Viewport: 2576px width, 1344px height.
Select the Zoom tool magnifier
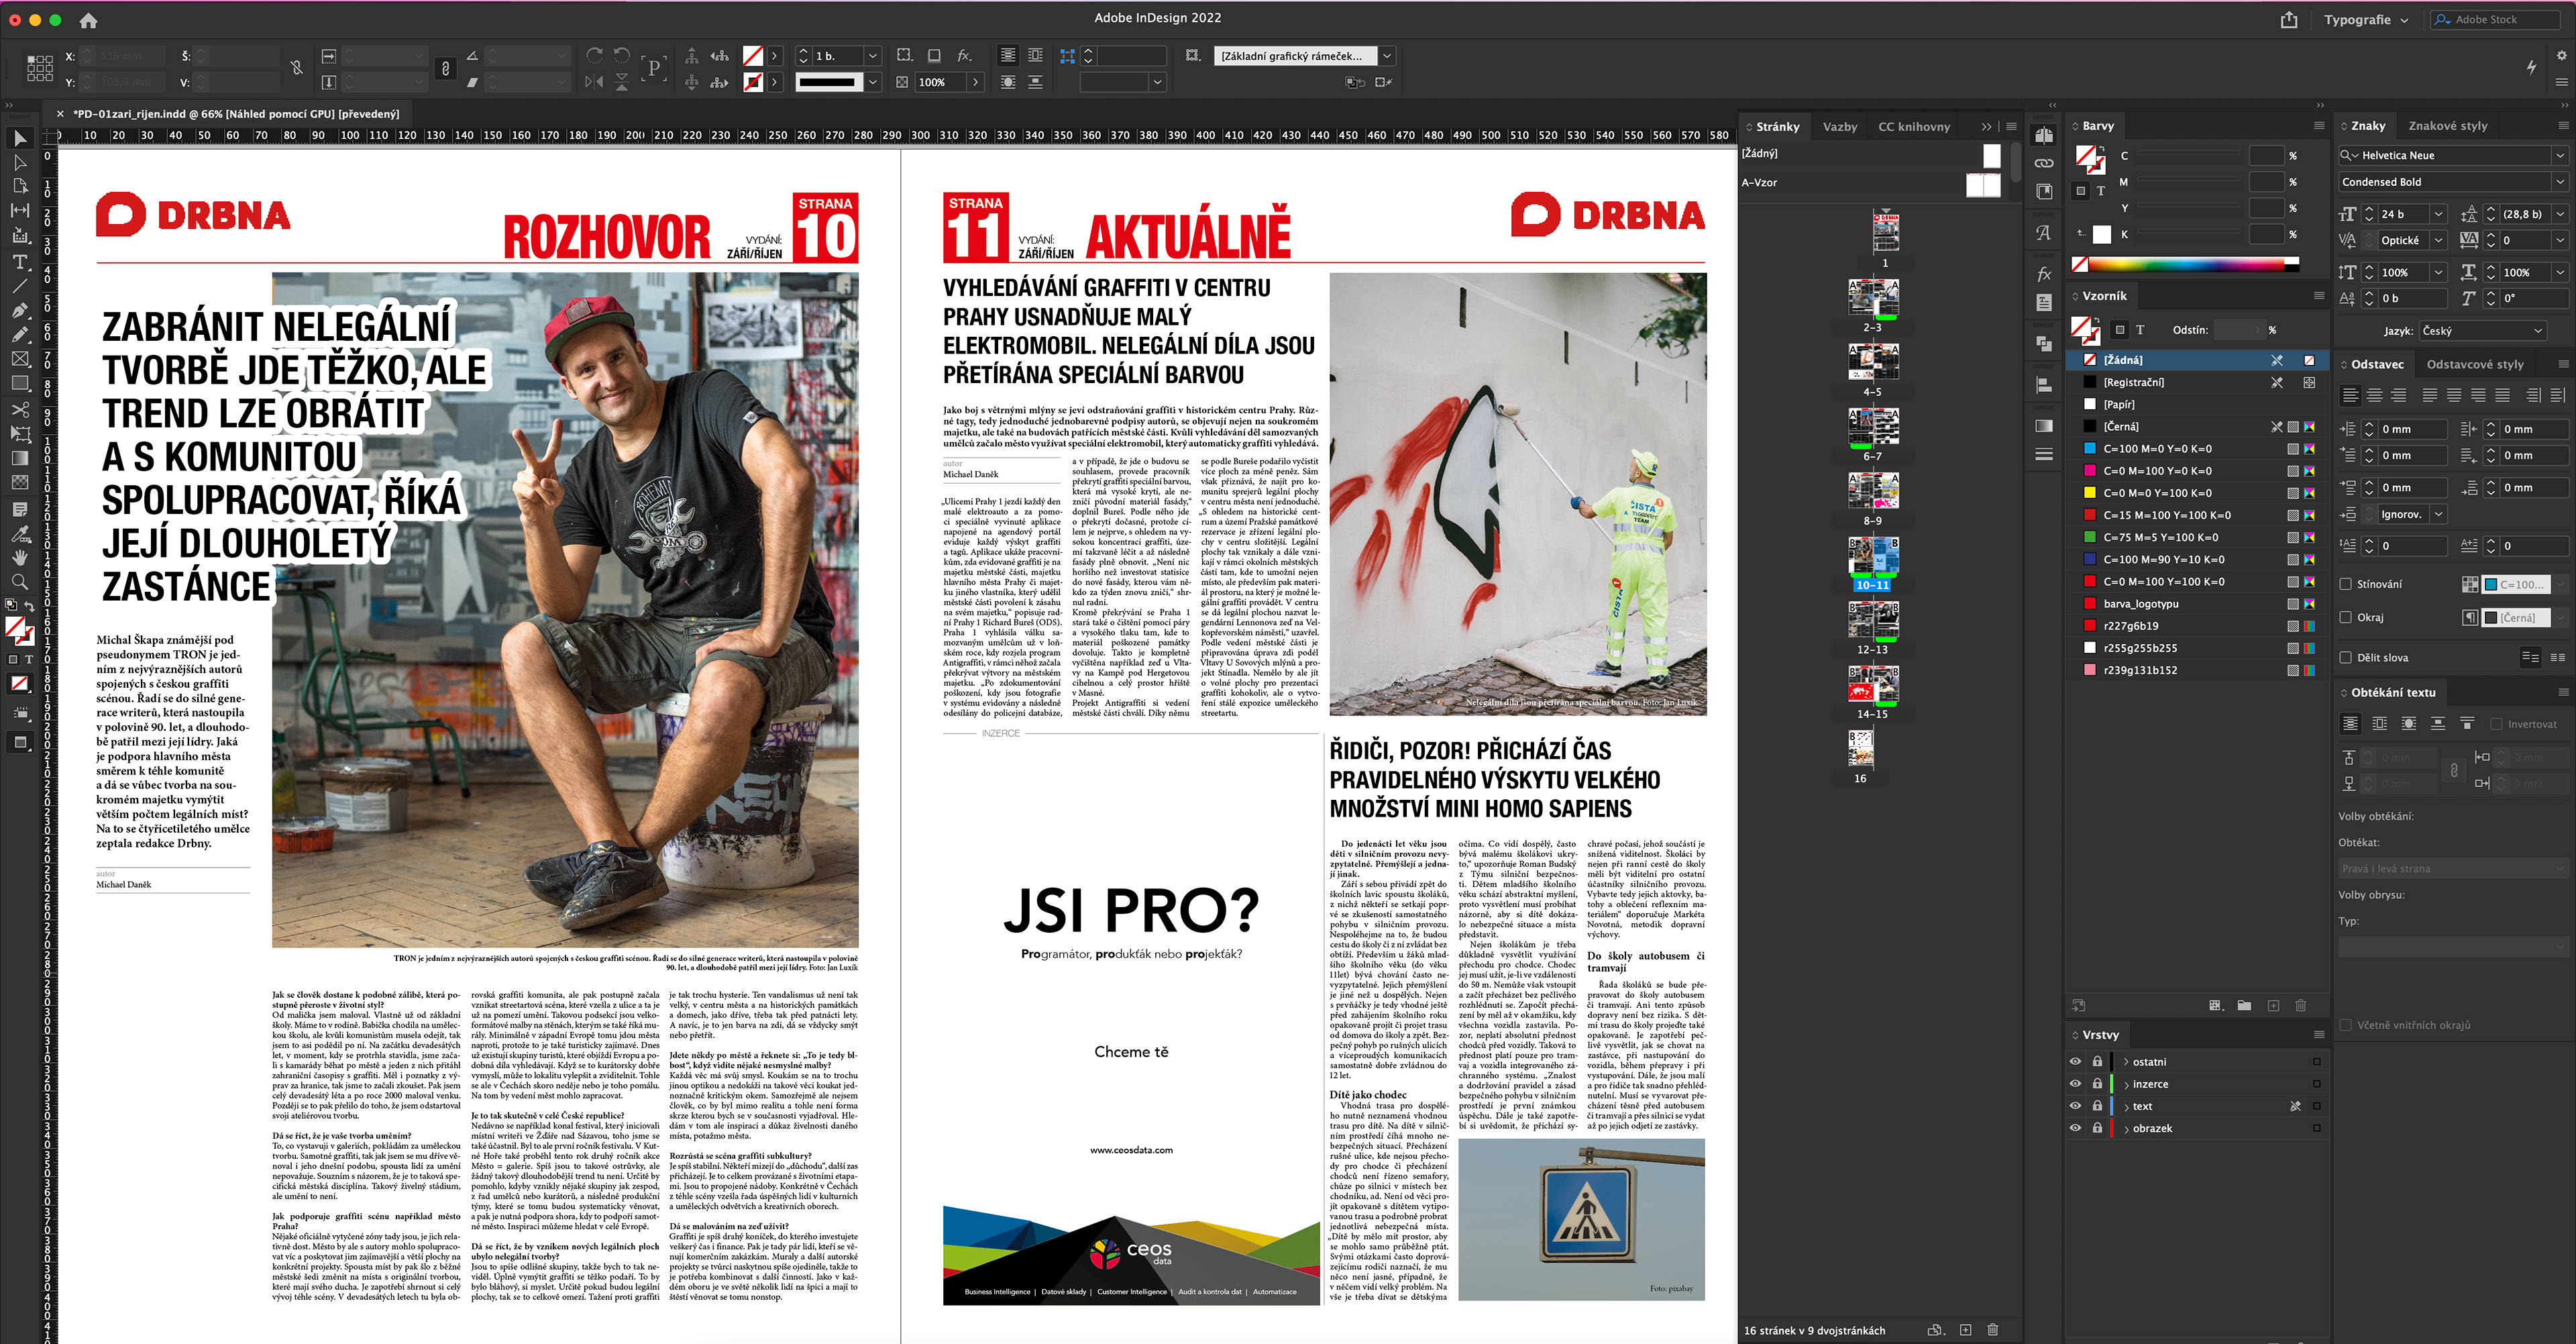(20, 582)
